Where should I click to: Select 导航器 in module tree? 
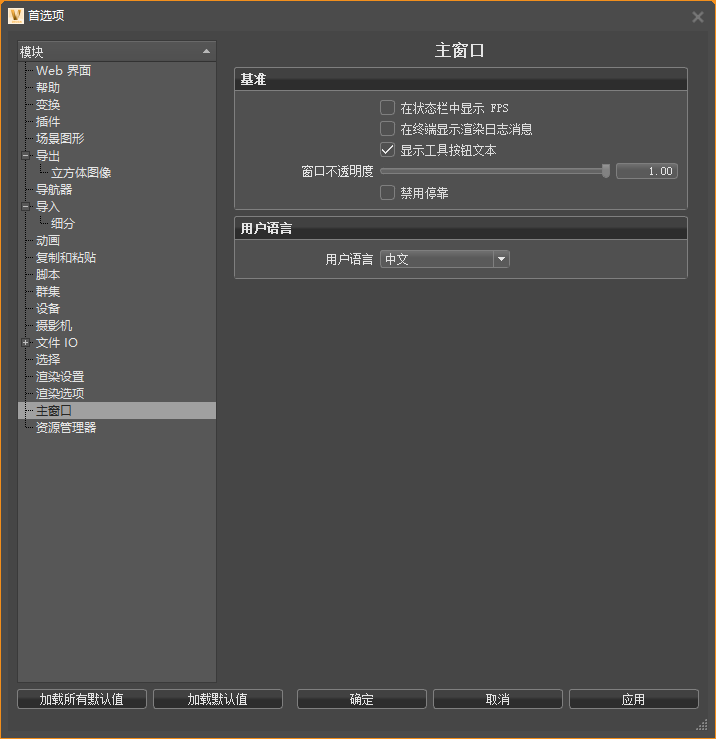tap(54, 189)
